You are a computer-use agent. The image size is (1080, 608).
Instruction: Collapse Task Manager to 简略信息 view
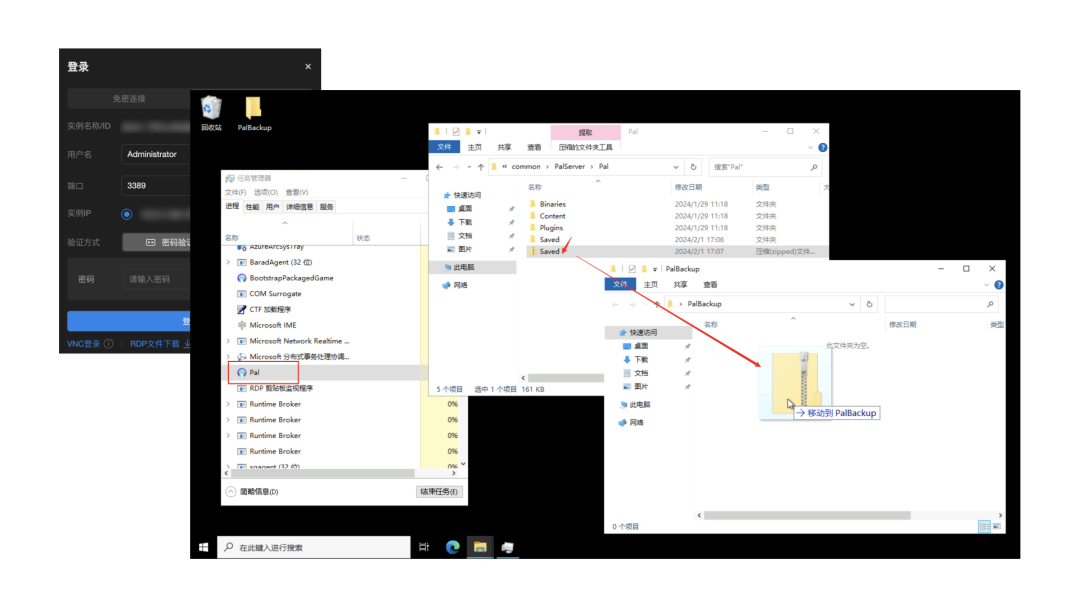[x=252, y=492]
